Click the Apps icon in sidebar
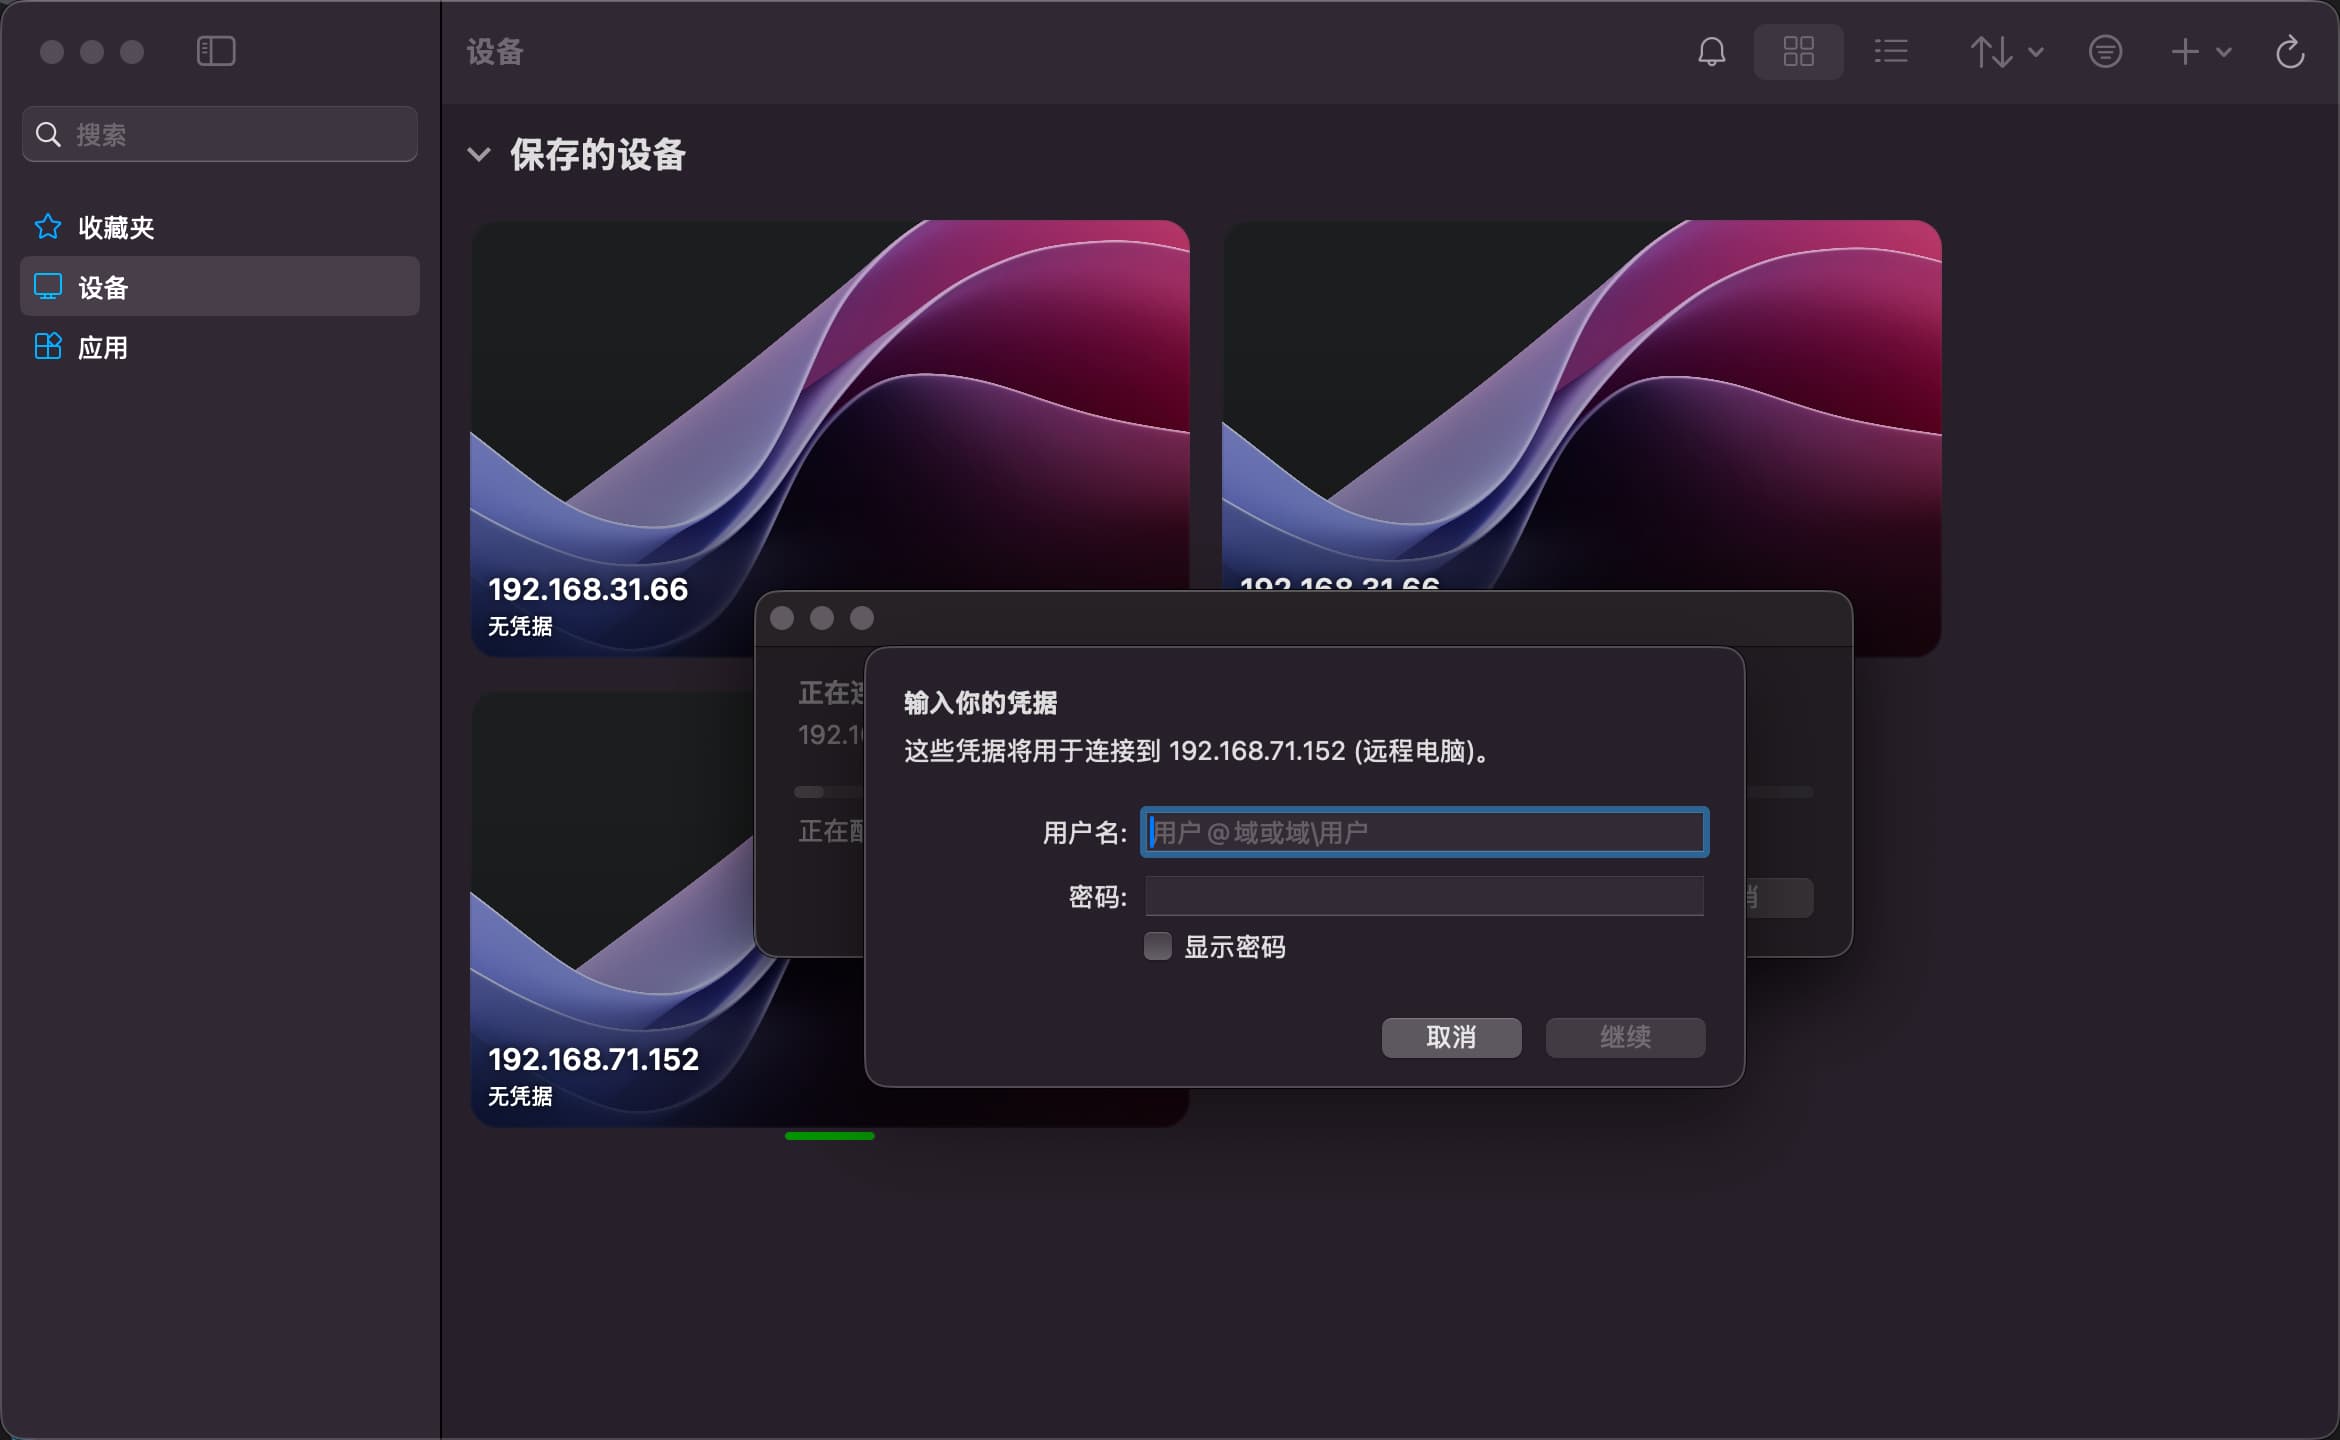2340x1440 pixels. 48,347
